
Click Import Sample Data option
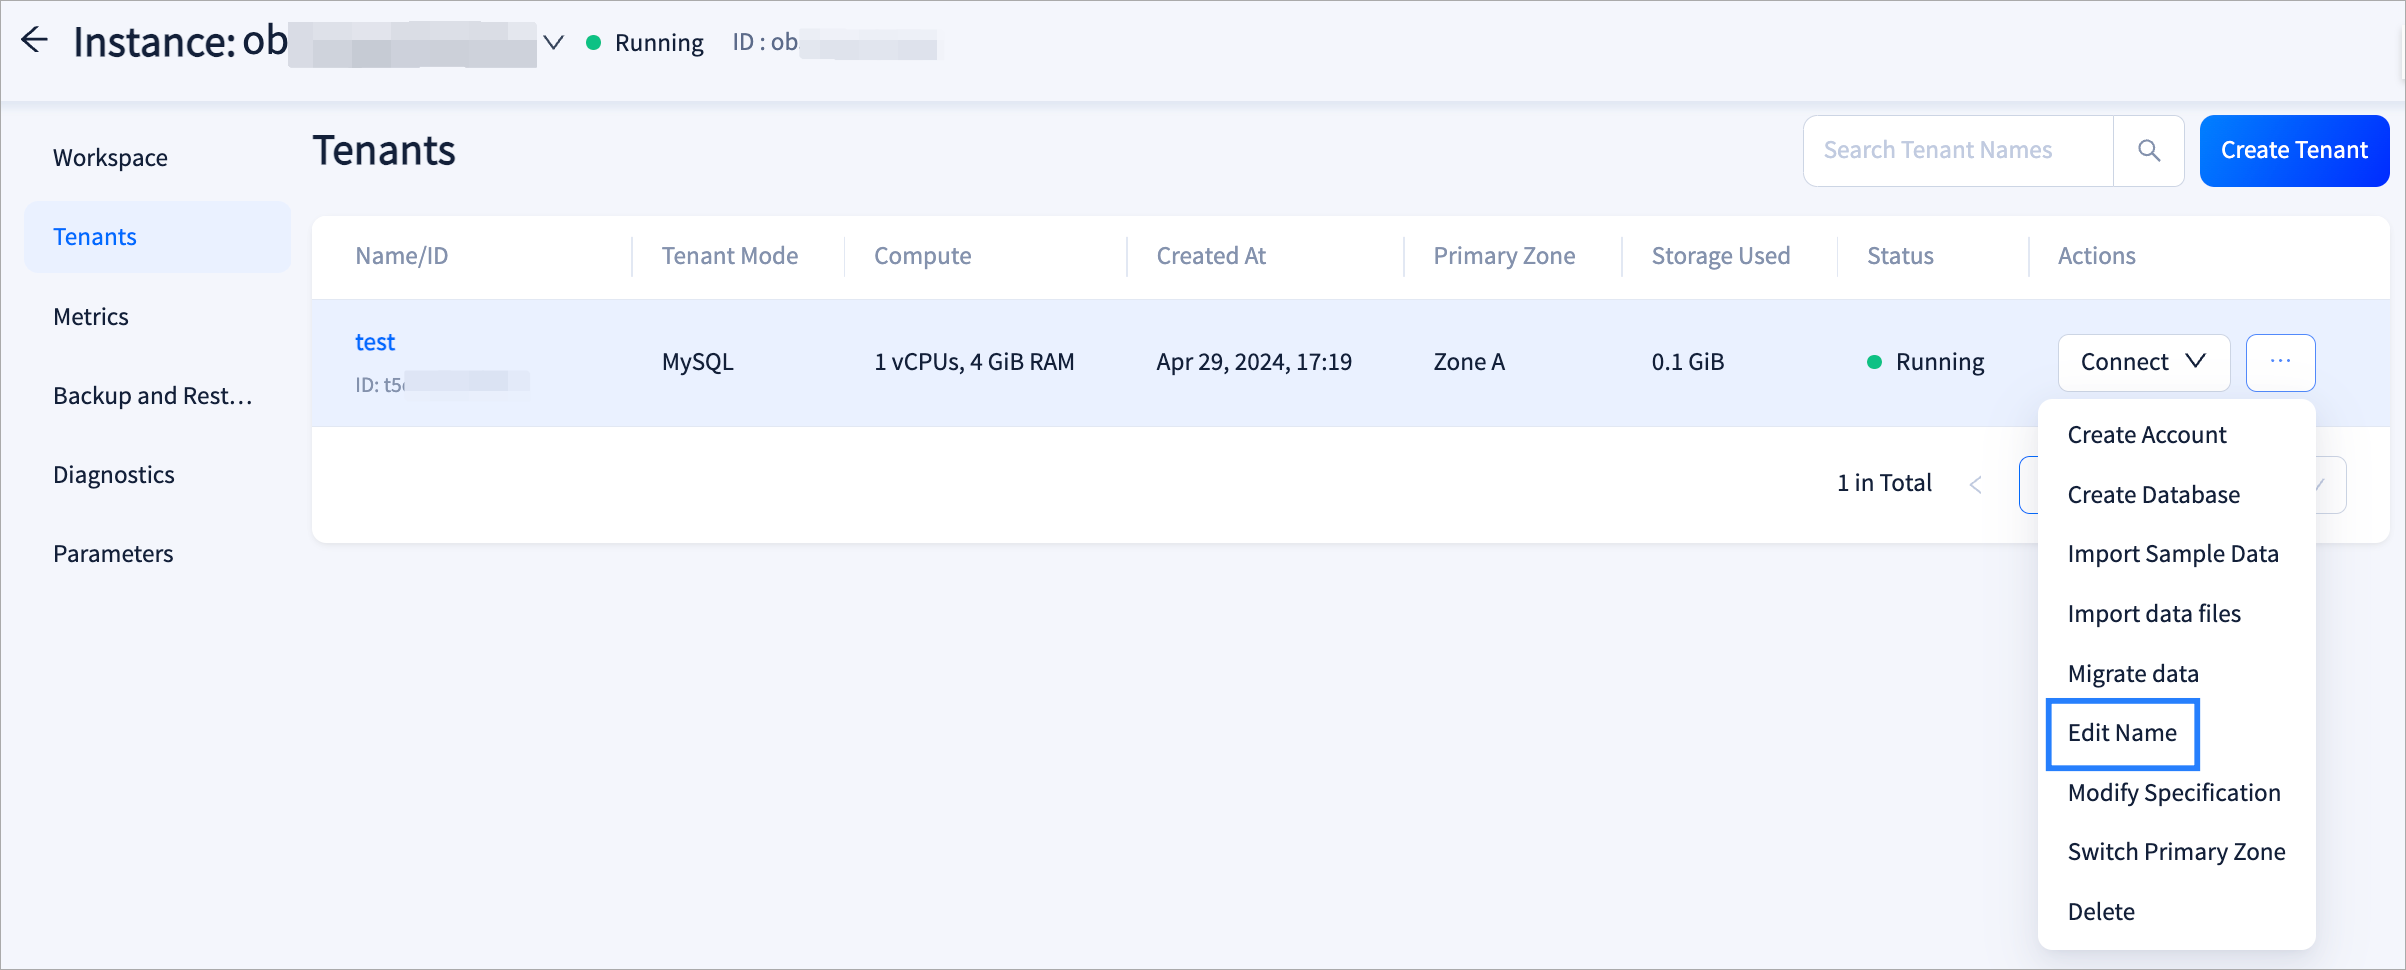(2172, 554)
